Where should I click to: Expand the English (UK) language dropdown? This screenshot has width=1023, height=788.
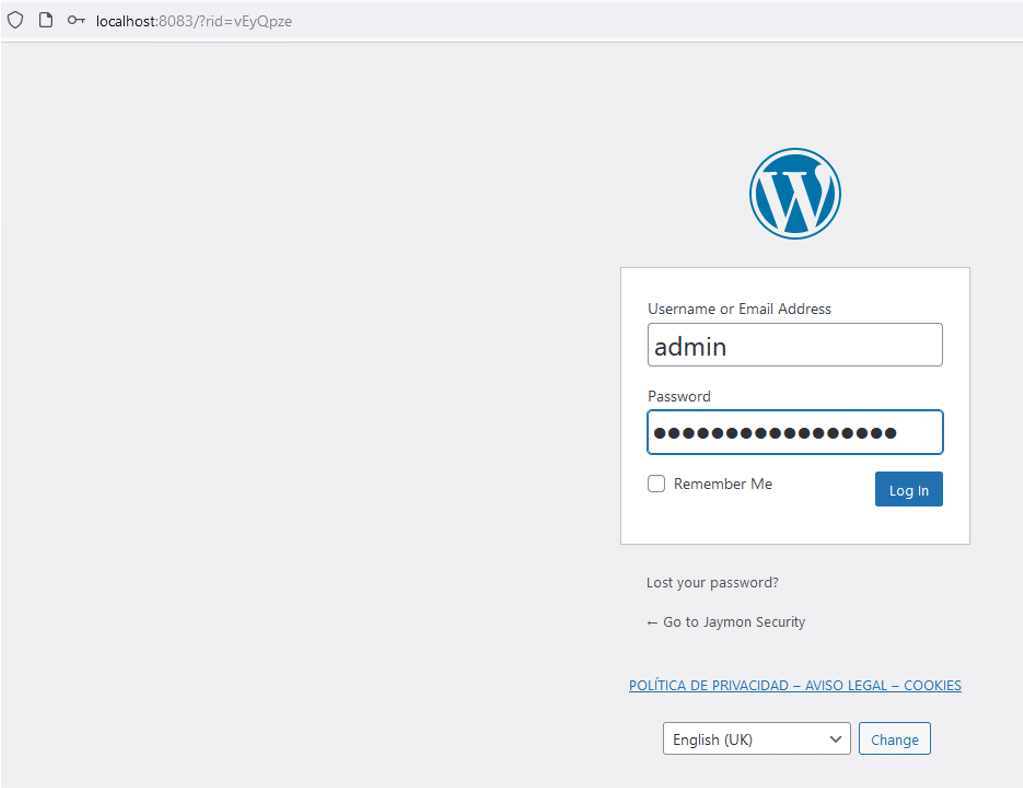coord(757,739)
